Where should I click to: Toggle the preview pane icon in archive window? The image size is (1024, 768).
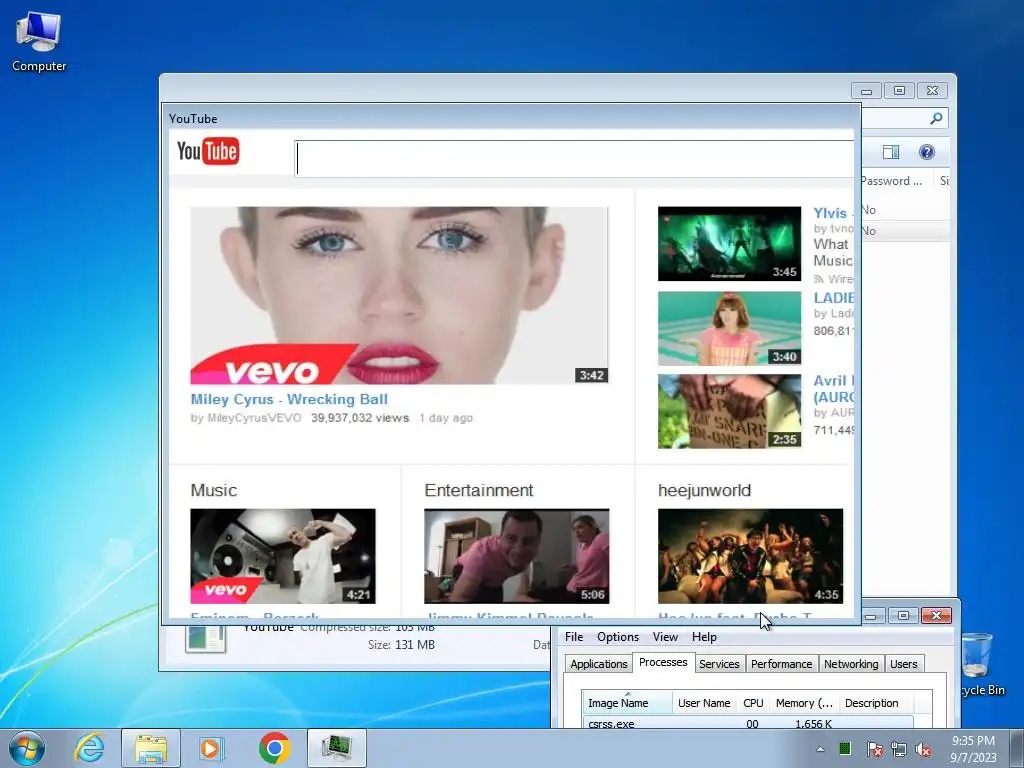click(x=891, y=152)
